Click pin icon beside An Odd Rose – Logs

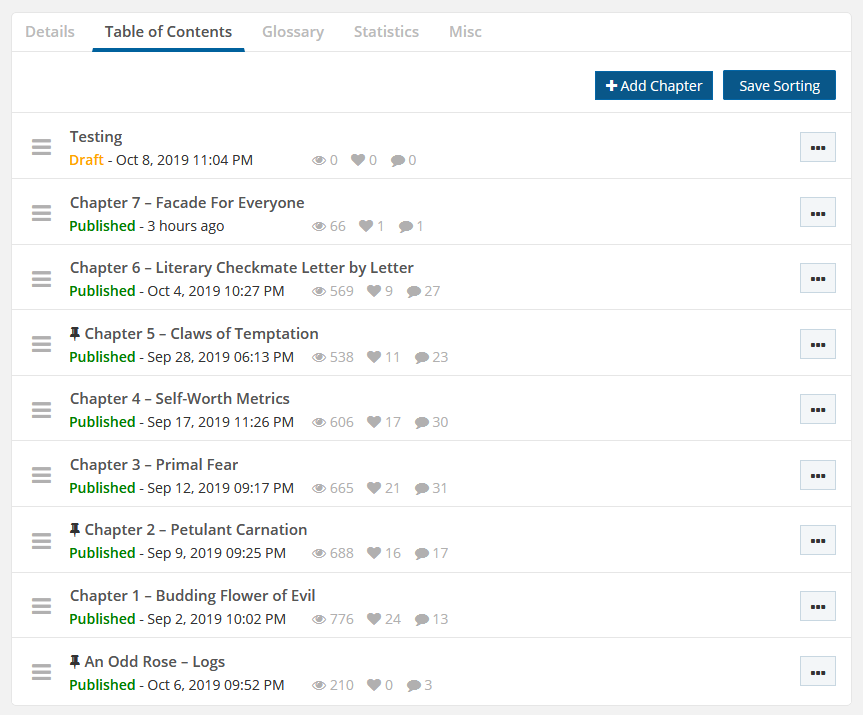click(x=75, y=662)
